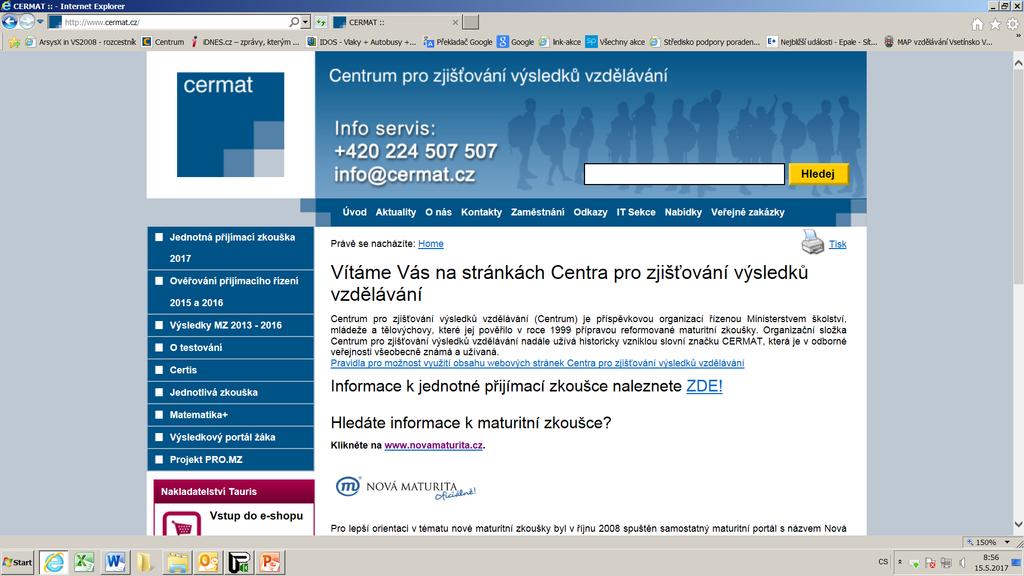This screenshot has width=1024, height=576.
Task: Click the yellow Hledej button
Action: pyautogui.click(x=818, y=174)
